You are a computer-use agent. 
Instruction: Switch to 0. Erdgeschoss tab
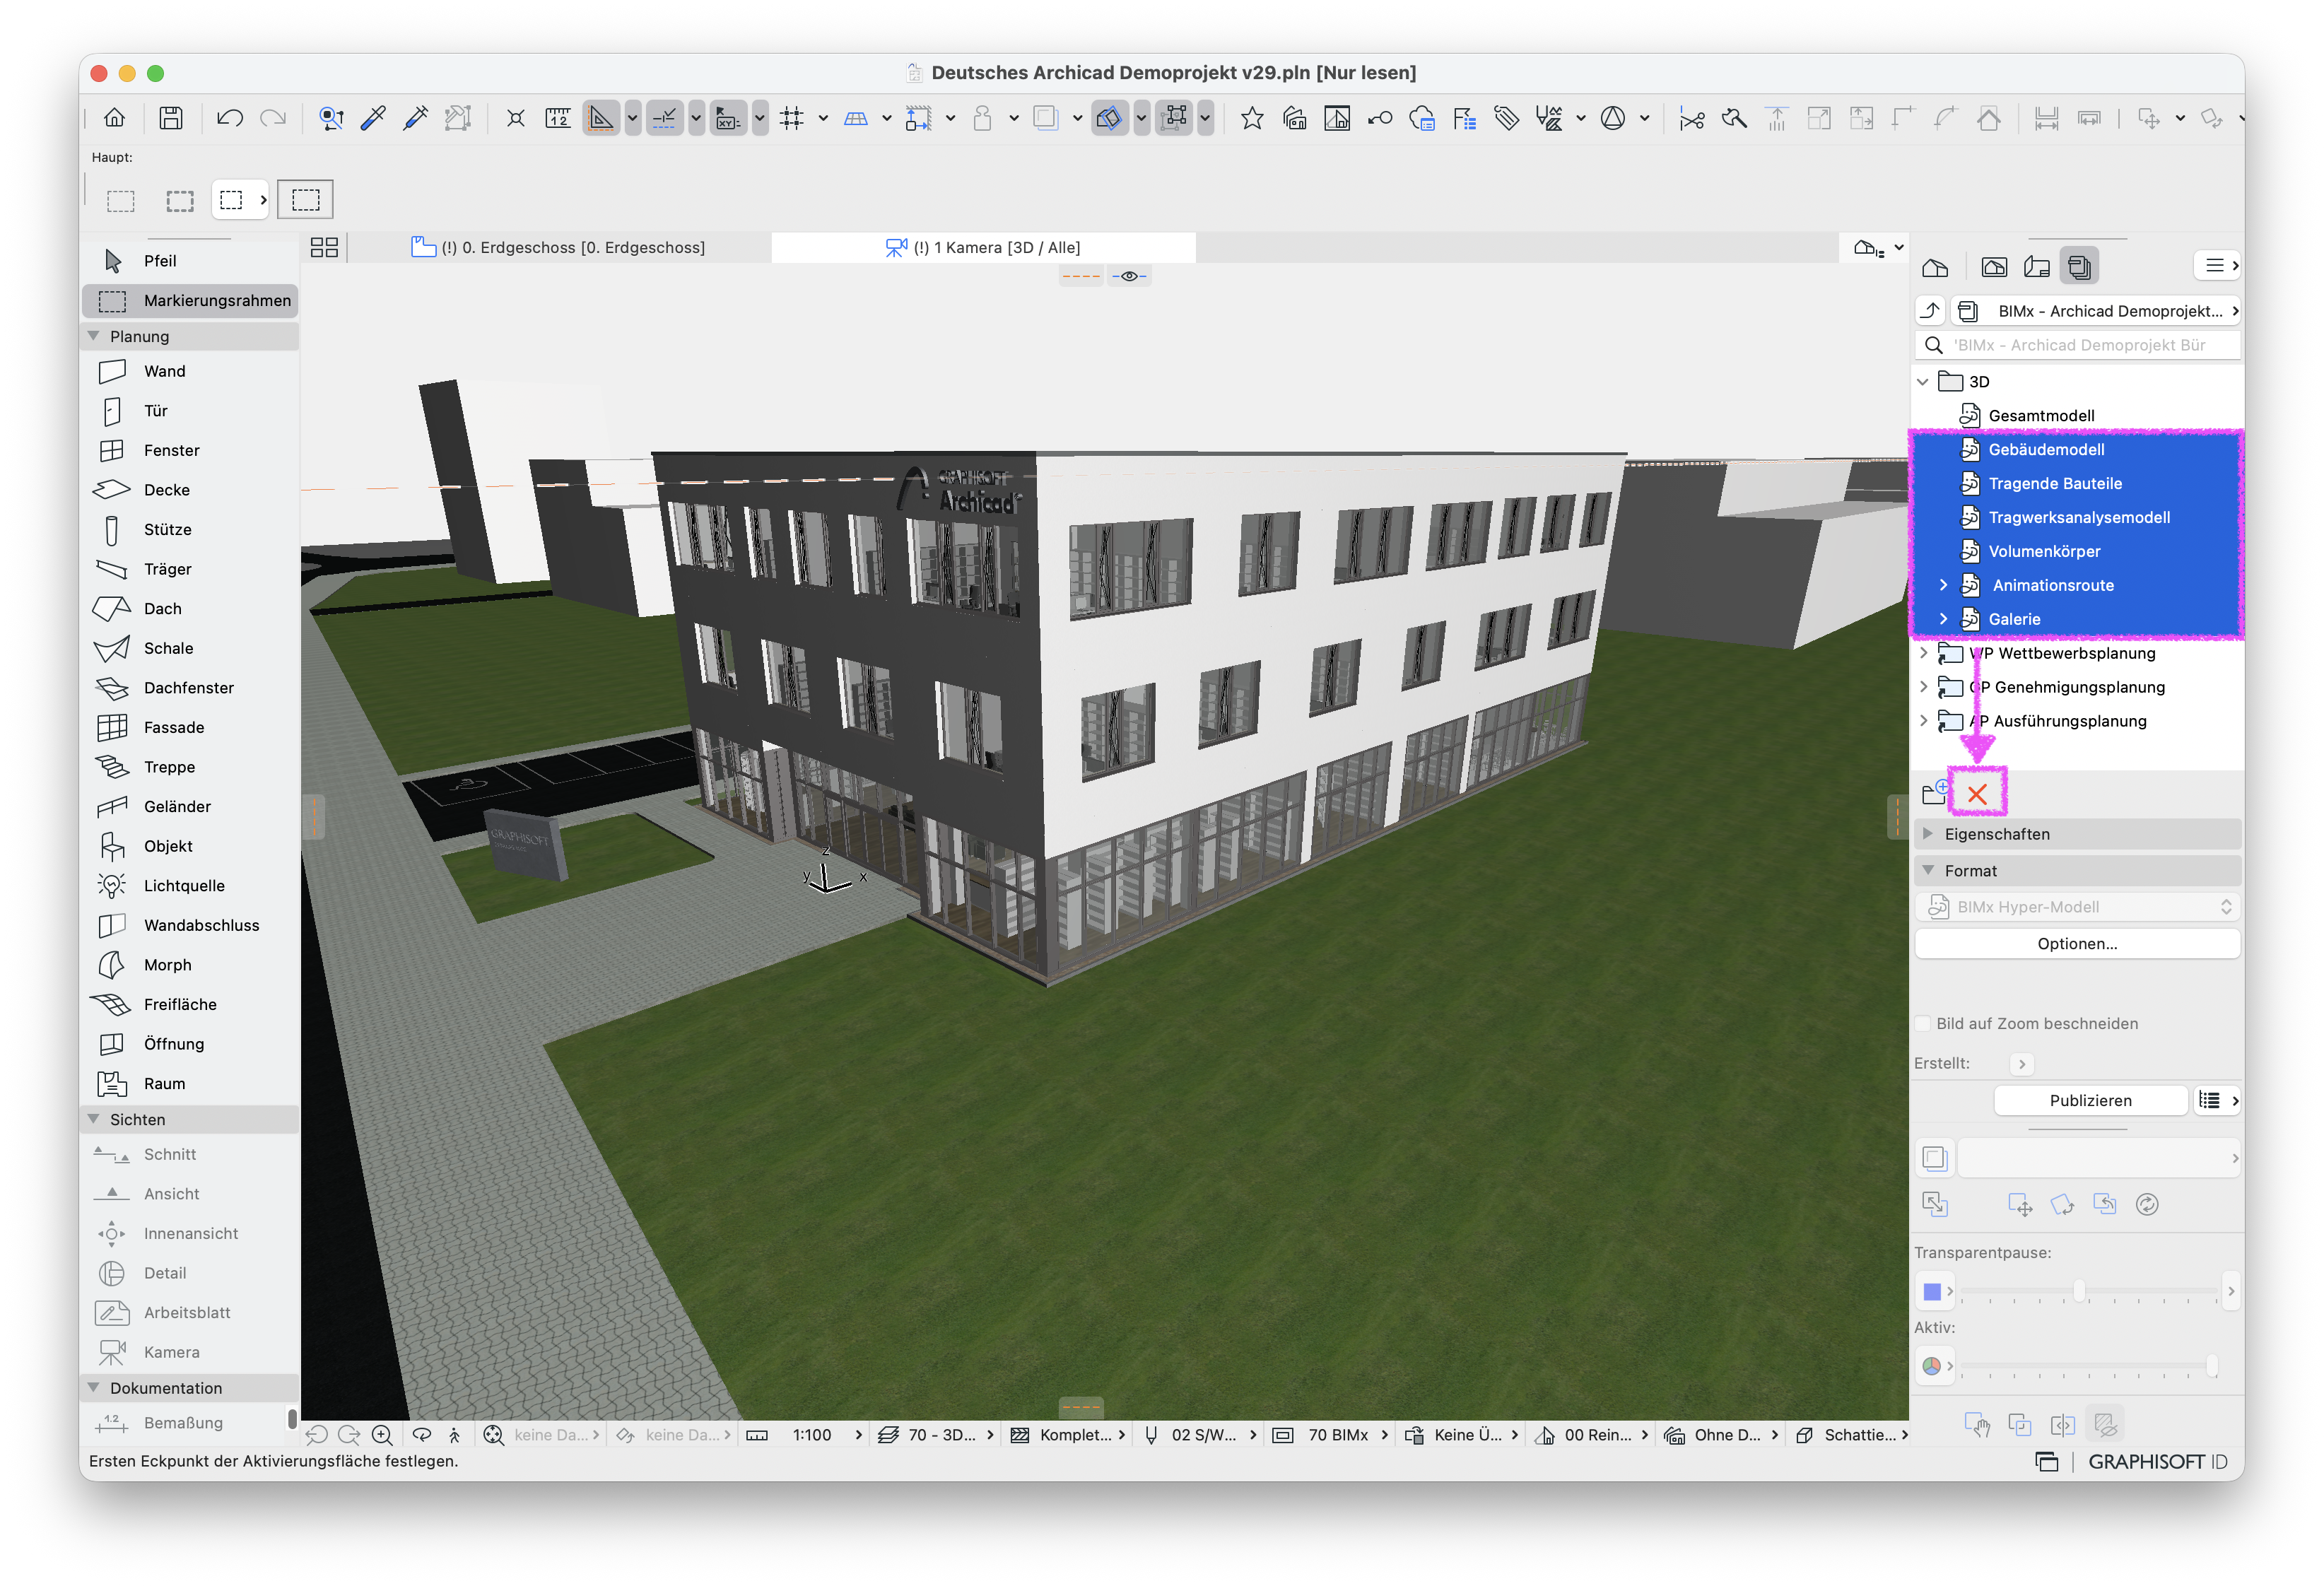pos(559,247)
